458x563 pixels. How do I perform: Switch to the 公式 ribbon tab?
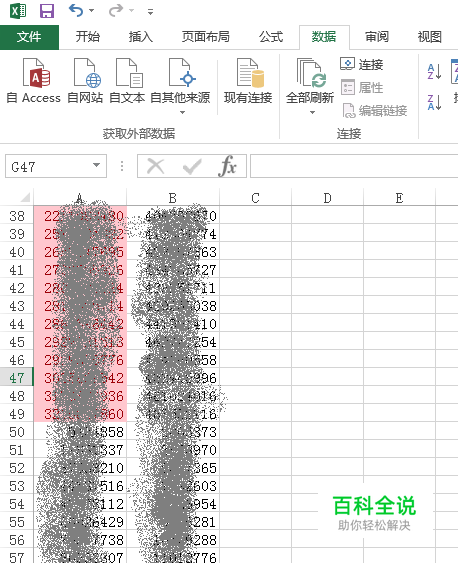pyautogui.click(x=271, y=37)
